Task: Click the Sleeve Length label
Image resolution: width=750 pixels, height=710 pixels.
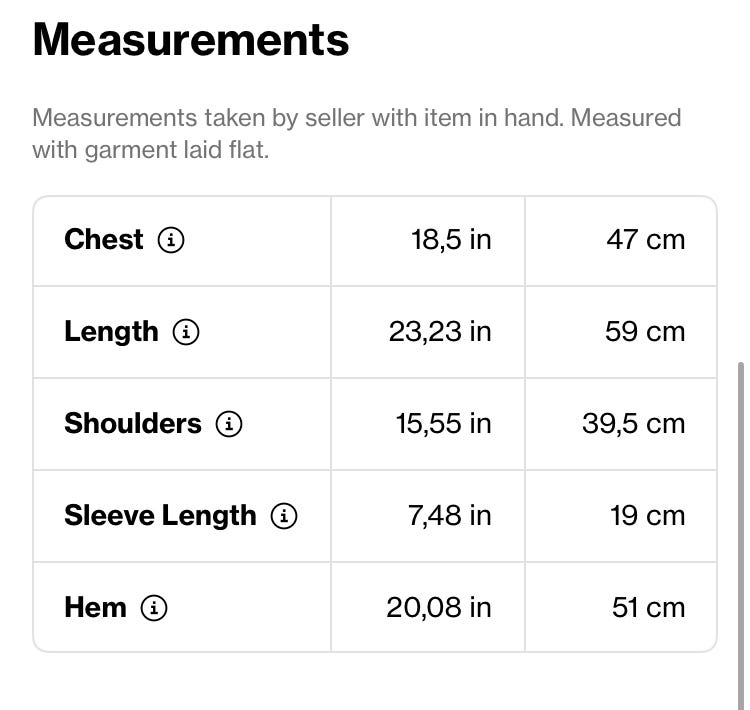Action: pyautogui.click(x=160, y=516)
